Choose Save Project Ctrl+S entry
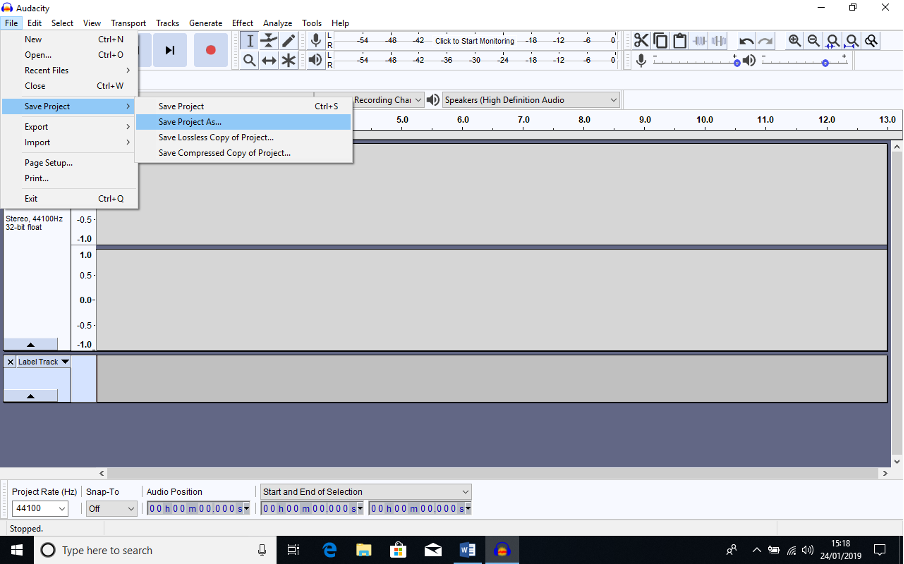 point(243,106)
